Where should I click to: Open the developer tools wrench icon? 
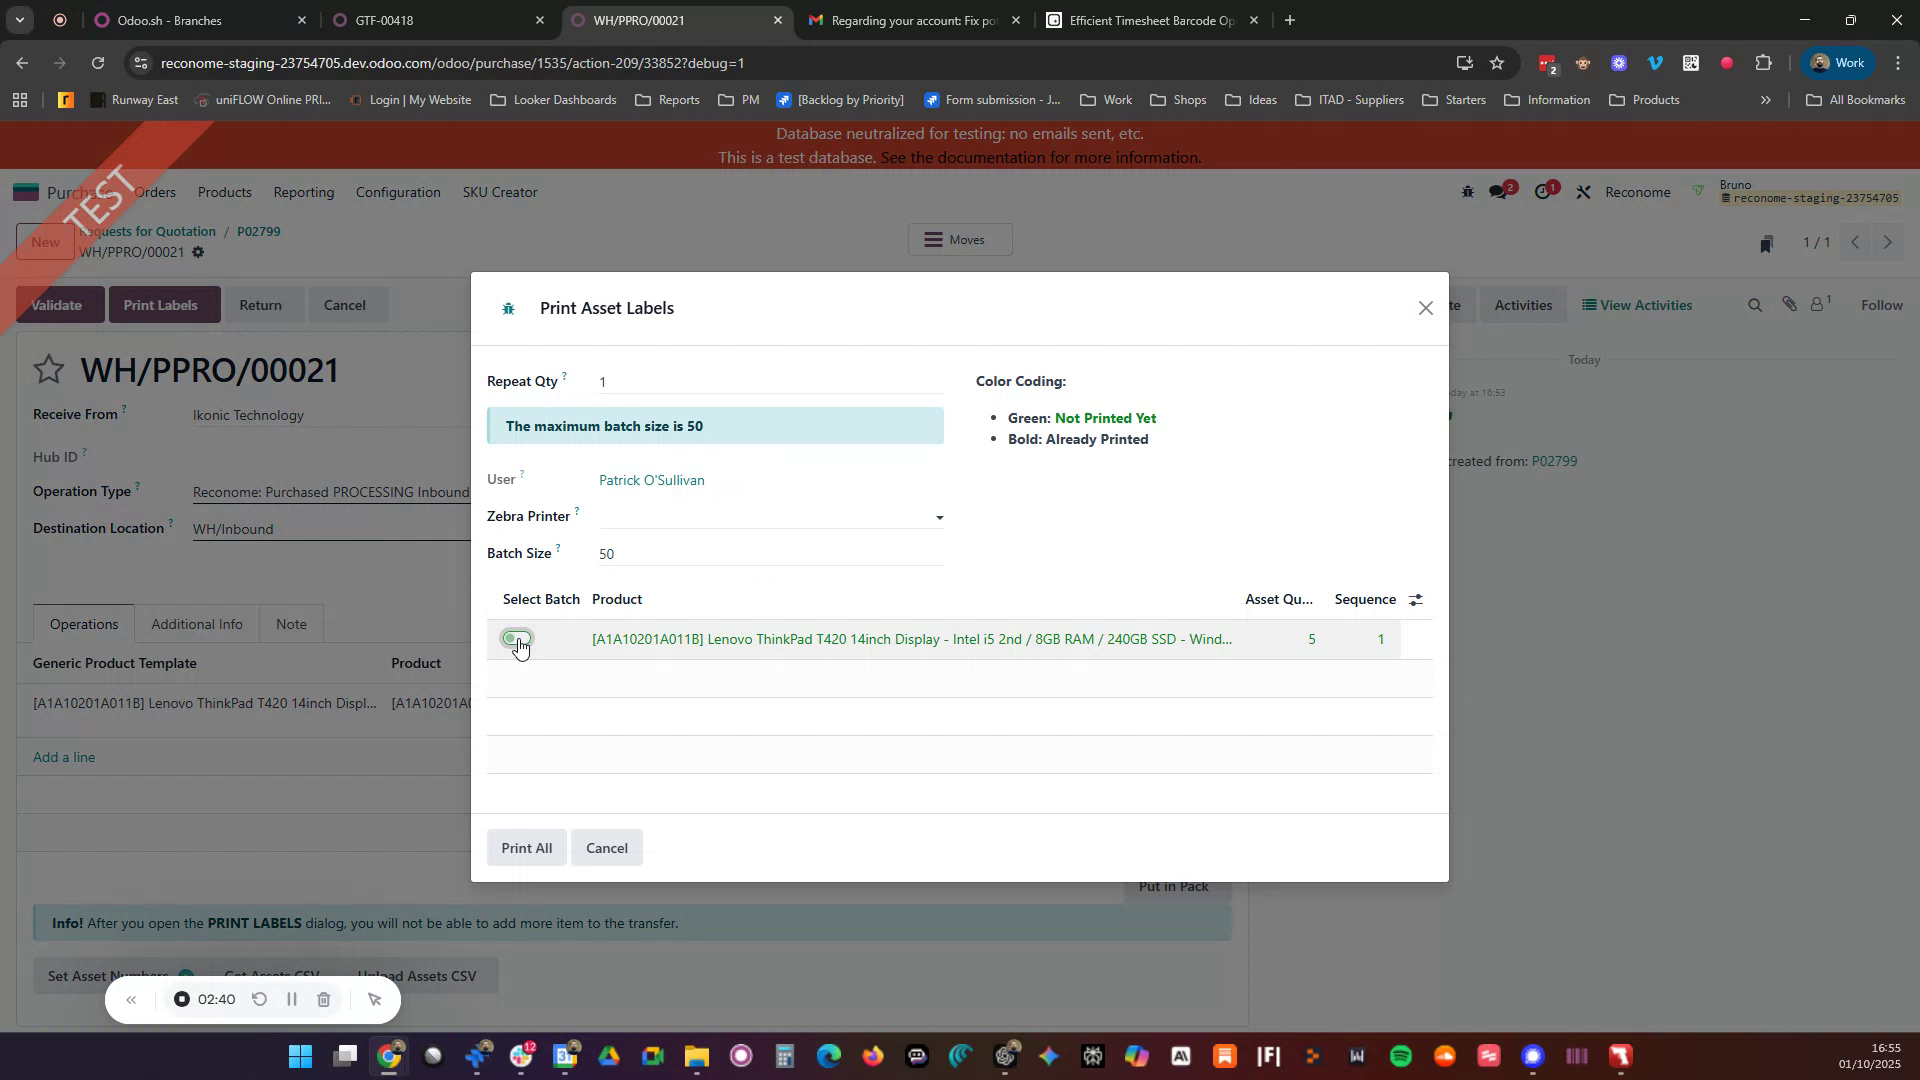(x=1583, y=191)
